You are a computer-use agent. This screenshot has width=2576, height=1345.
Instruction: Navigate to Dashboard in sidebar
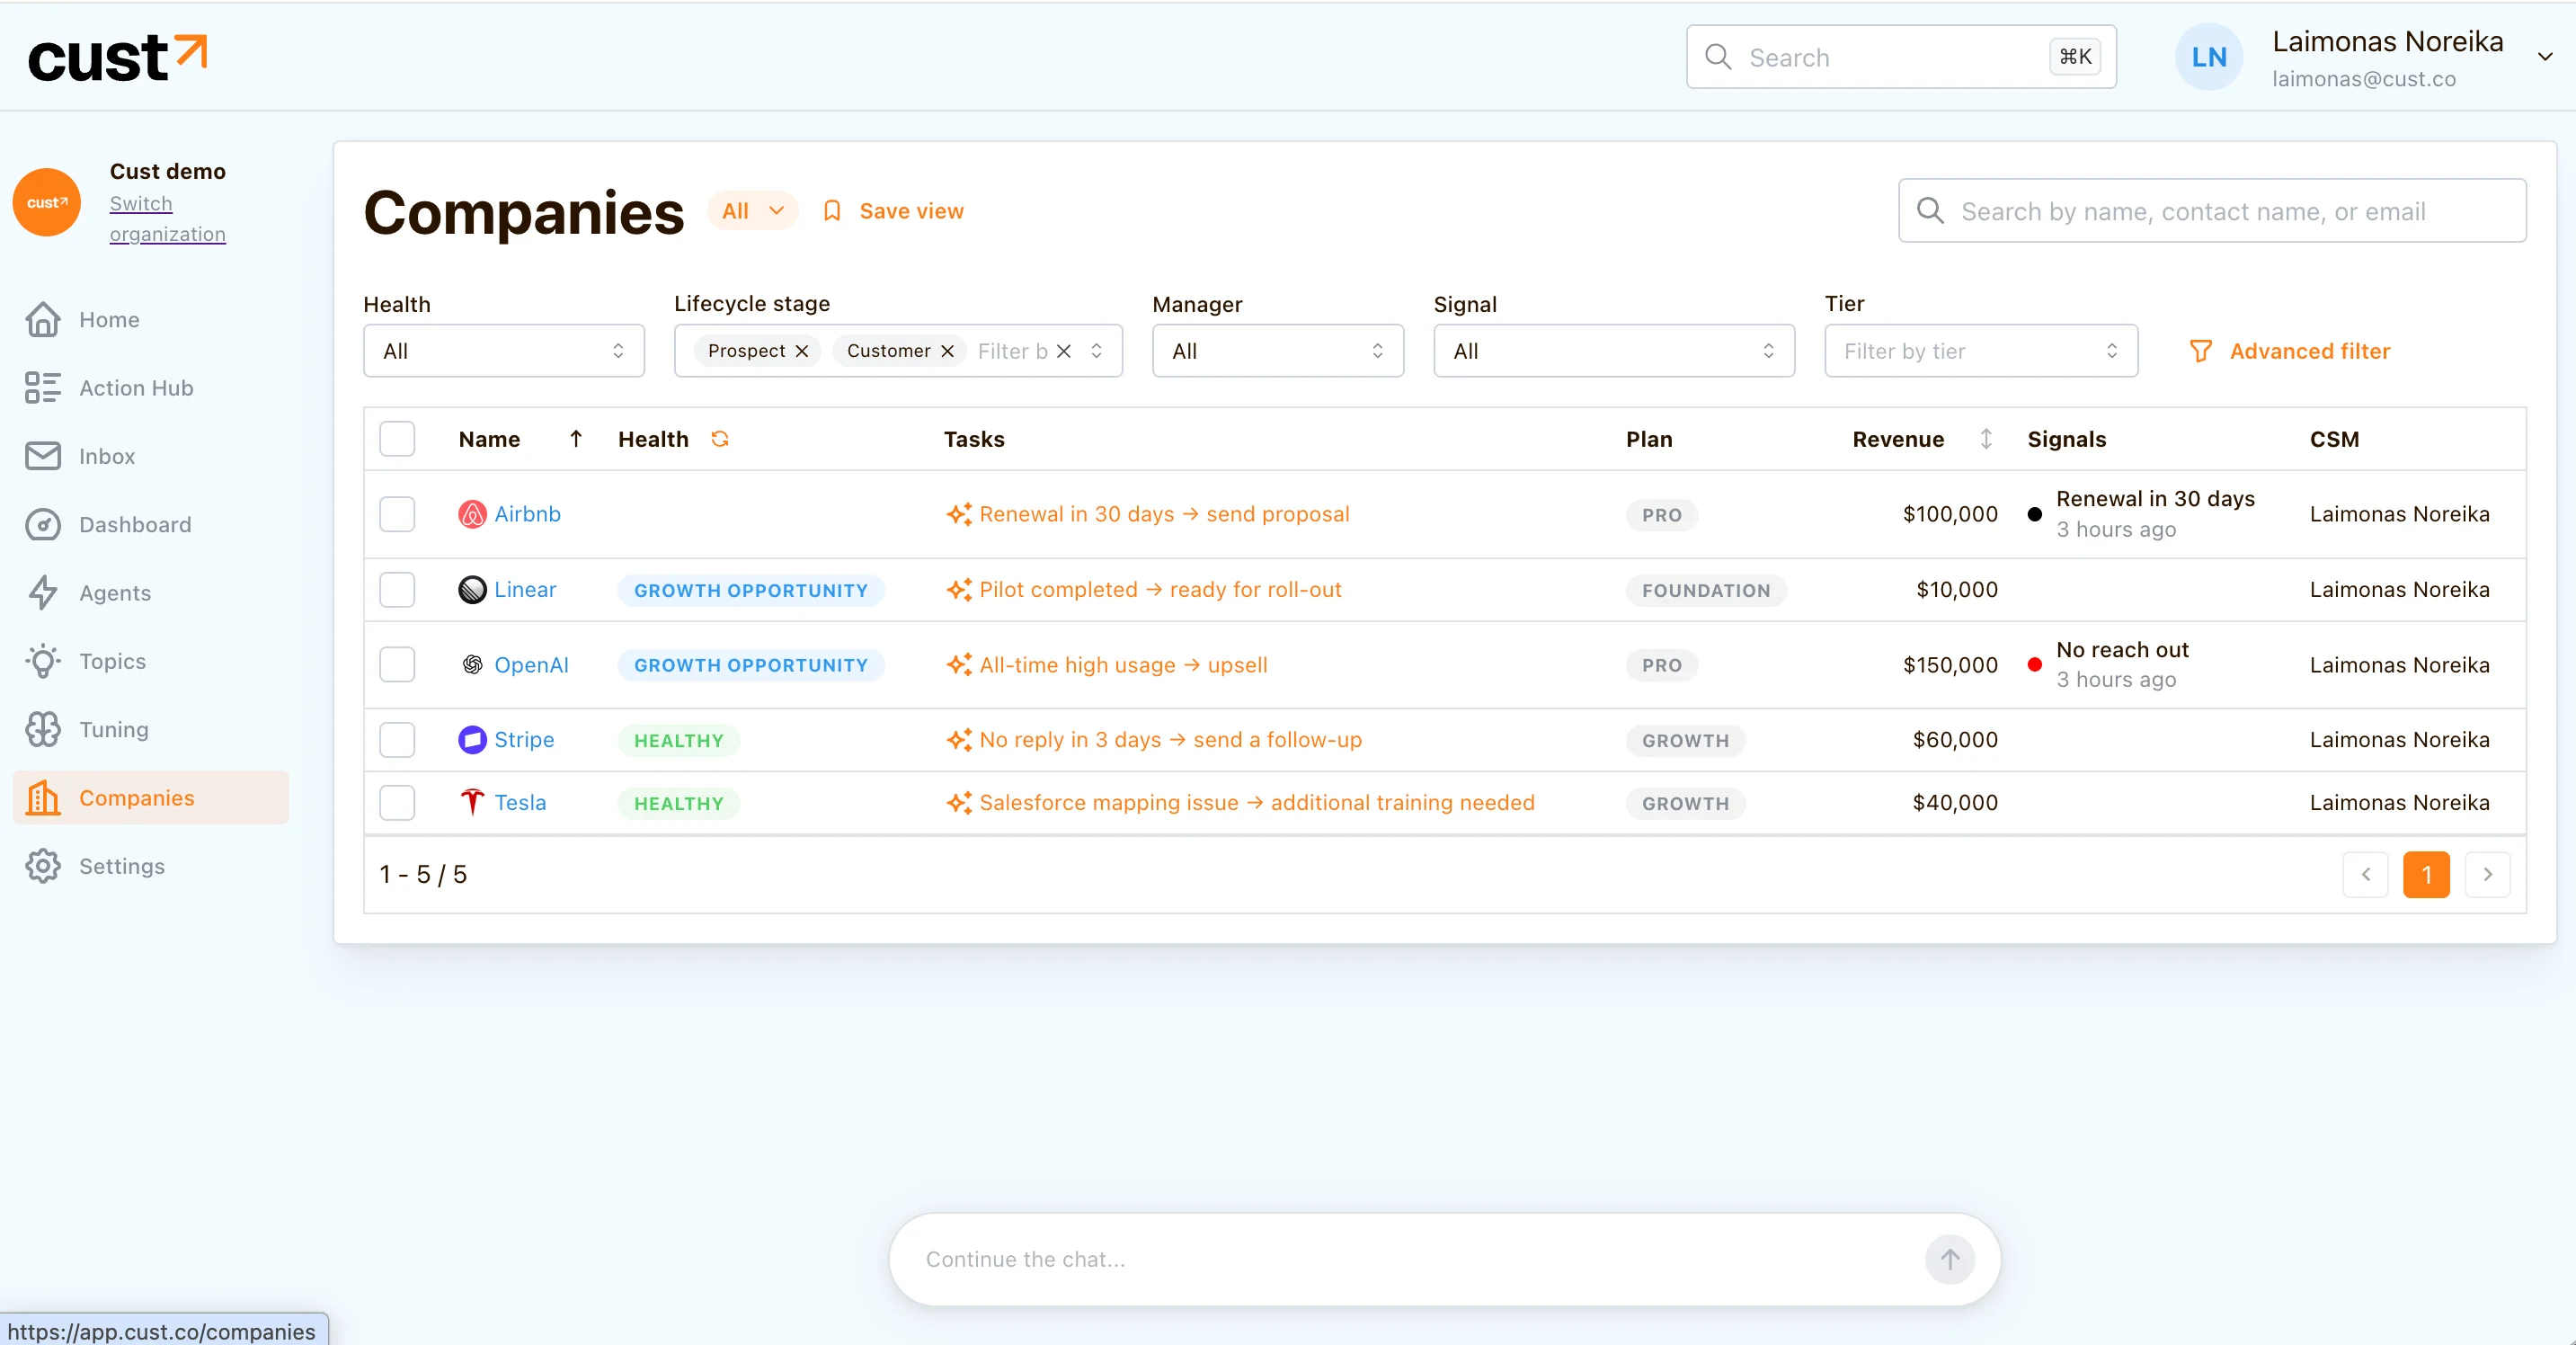point(151,525)
